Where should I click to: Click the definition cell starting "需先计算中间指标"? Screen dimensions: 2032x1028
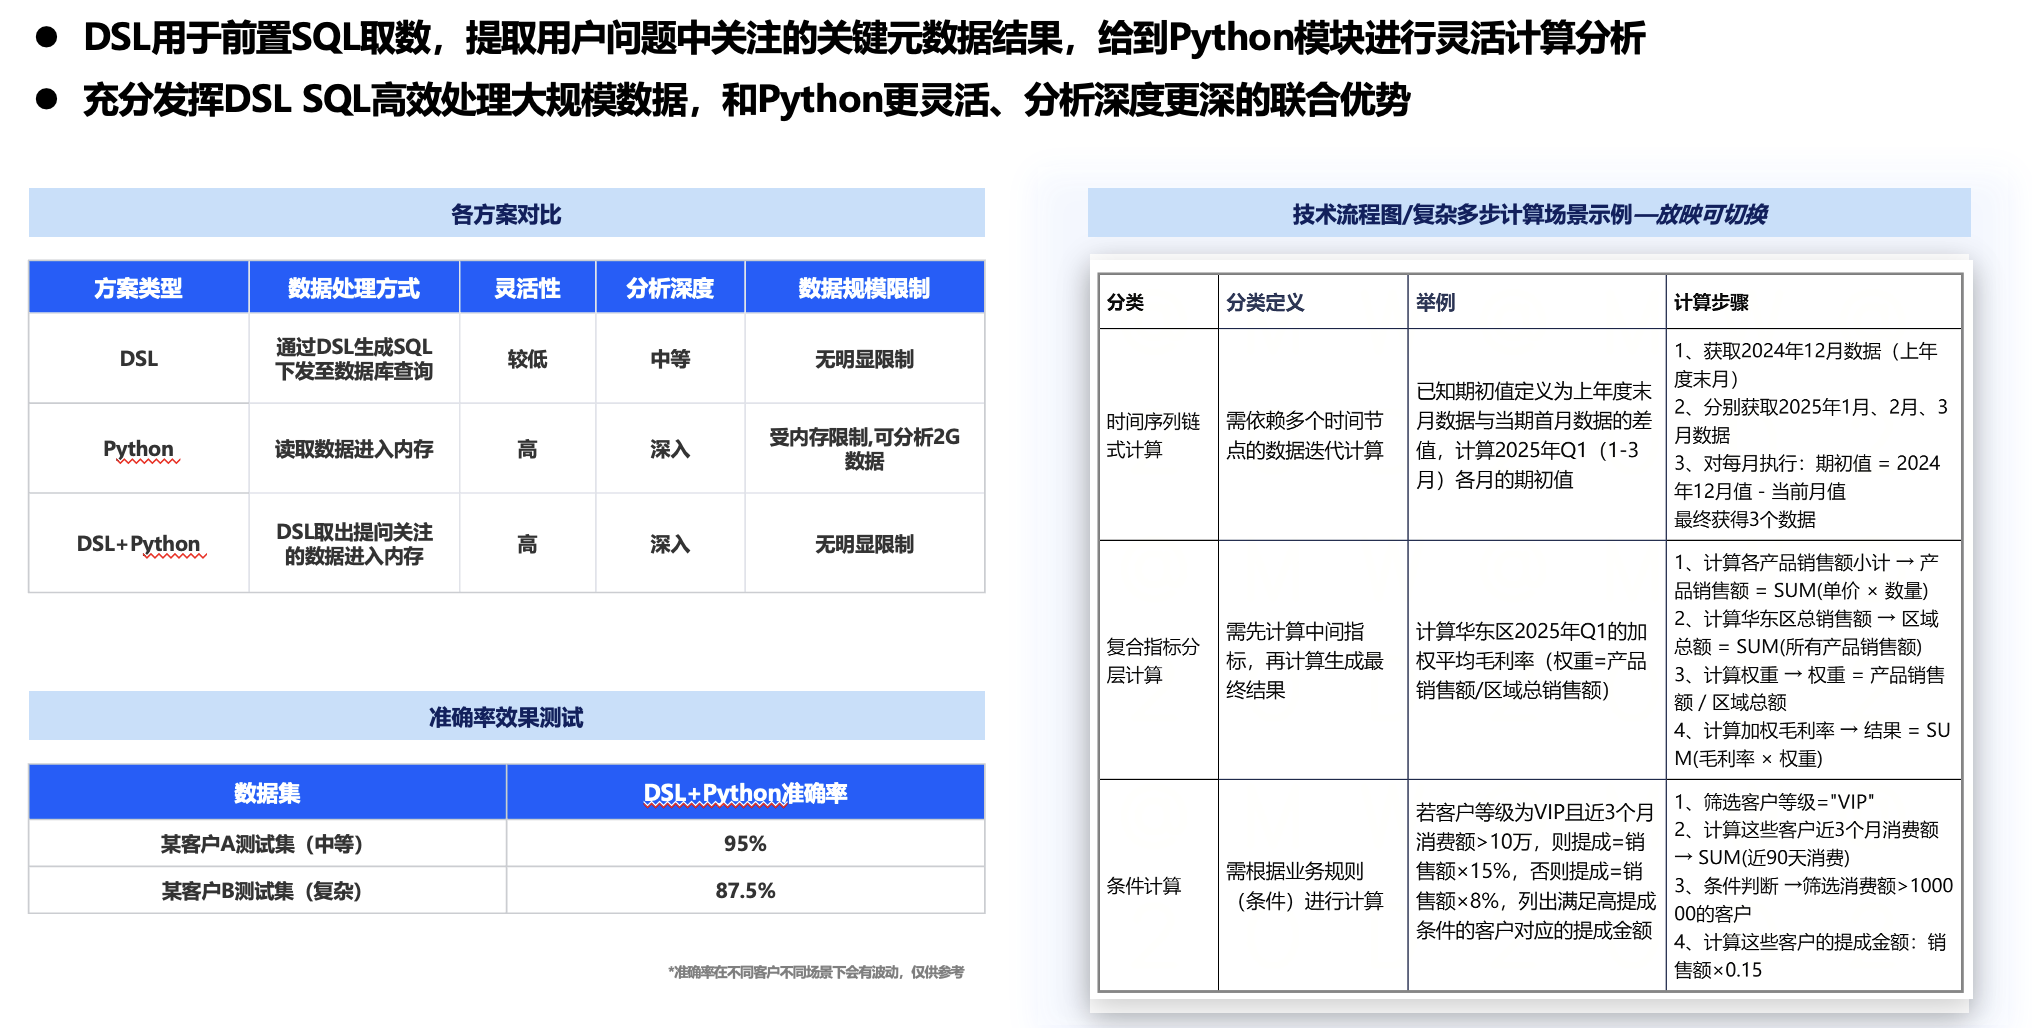coord(1313,660)
